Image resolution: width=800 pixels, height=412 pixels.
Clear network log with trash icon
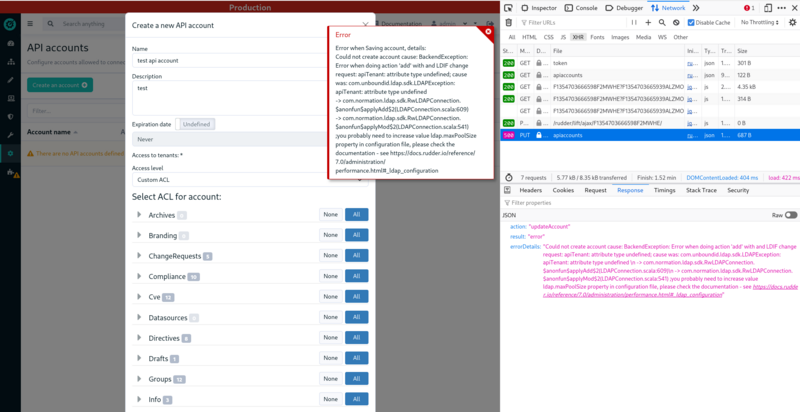coord(508,22)
